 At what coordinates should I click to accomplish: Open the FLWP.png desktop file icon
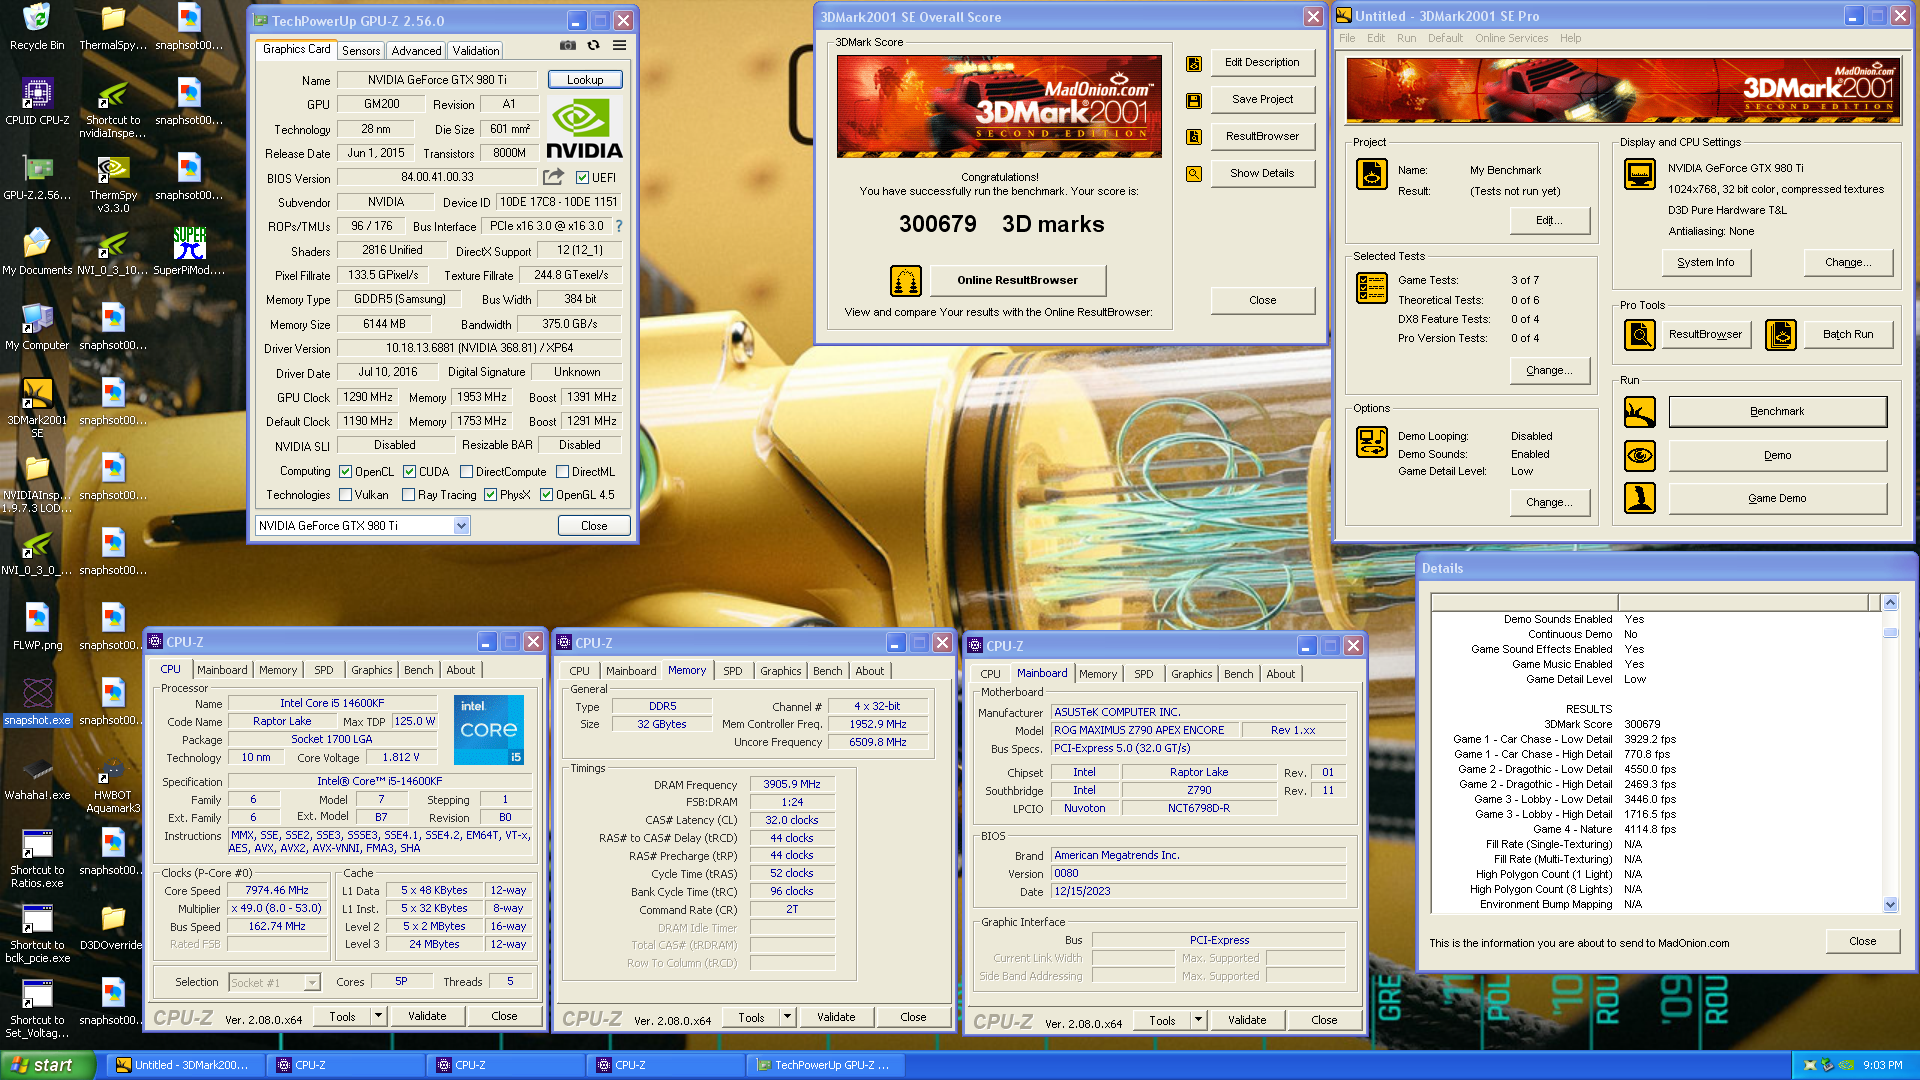coord(37,627)
